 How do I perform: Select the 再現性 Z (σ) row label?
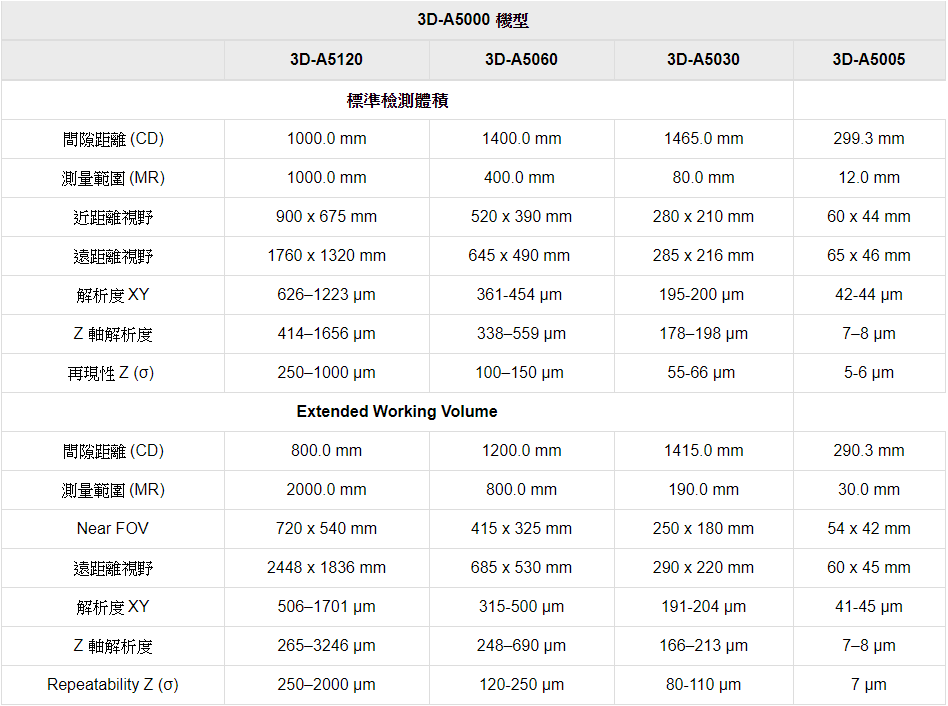click(113, 373)
